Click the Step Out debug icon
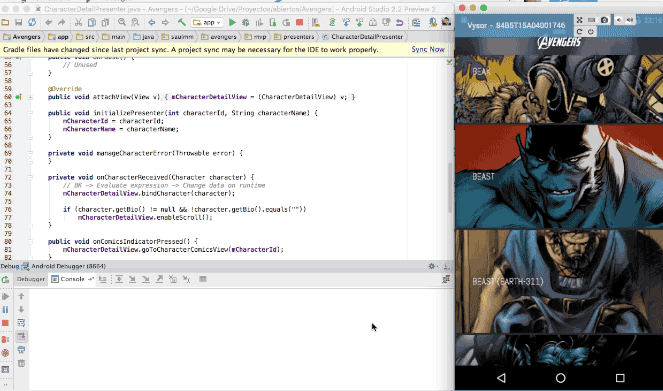Viewport: 663px width, 391px height. [x=159, y=279]
